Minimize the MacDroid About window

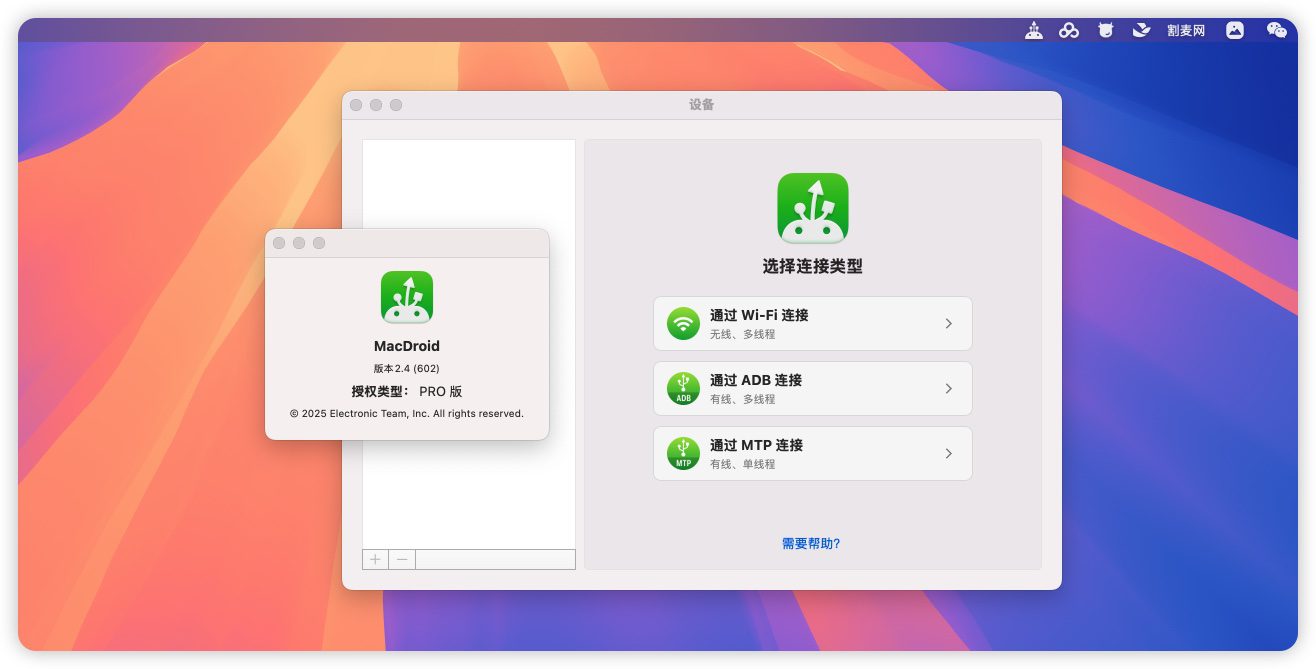[299, 243]
